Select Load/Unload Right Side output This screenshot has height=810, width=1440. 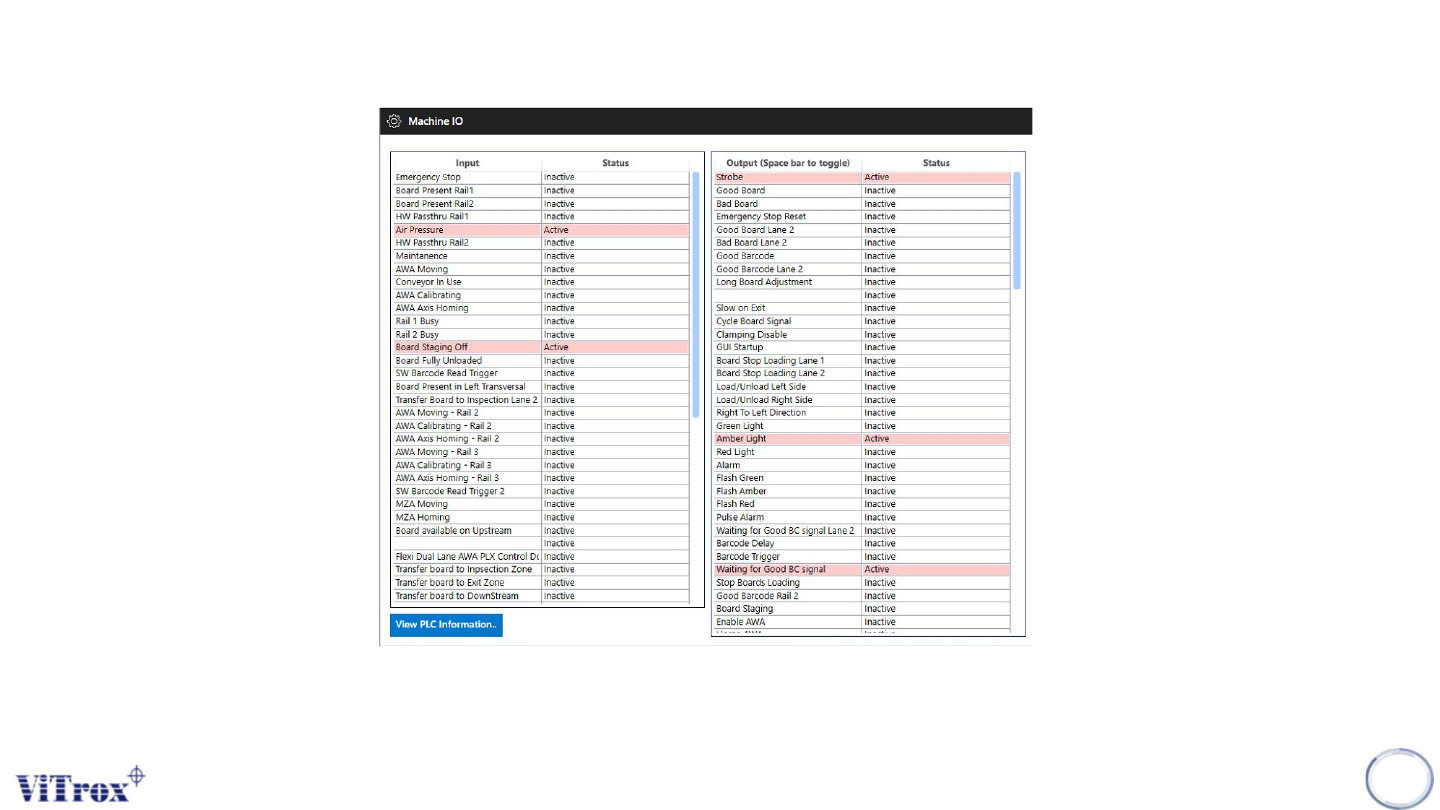[862, 399]
